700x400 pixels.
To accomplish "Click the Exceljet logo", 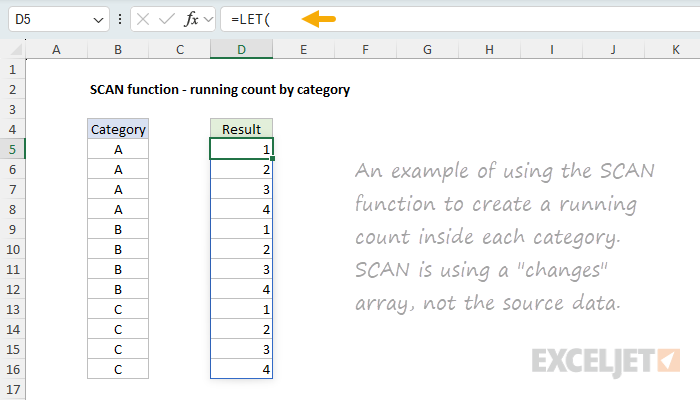I will [607, 359].
